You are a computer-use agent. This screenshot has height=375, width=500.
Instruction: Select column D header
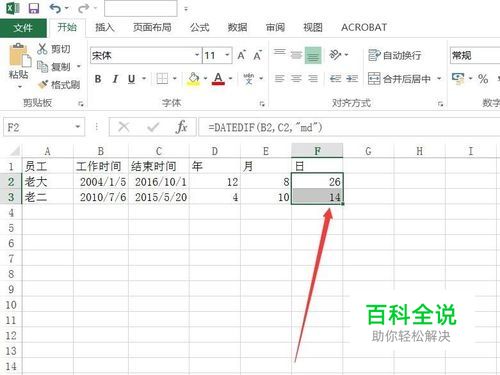[215, 151]
